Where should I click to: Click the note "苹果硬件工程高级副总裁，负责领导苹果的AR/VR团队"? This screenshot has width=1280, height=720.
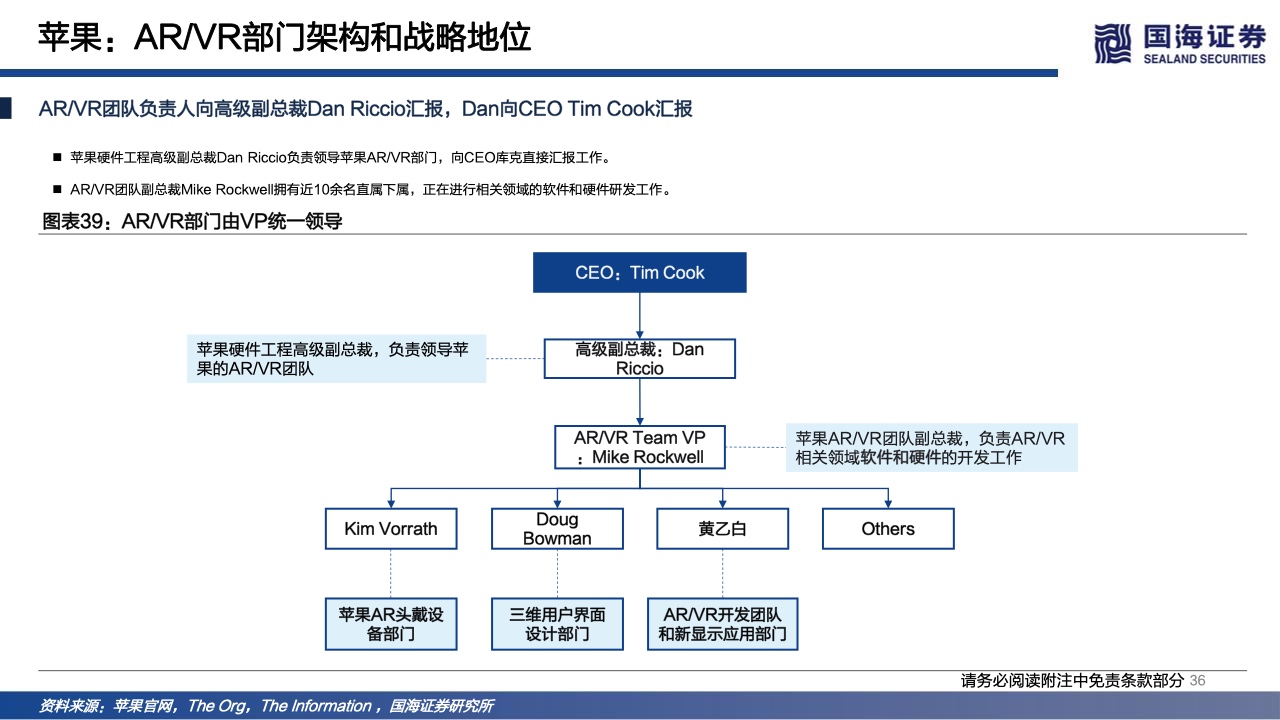coord(336,360)
